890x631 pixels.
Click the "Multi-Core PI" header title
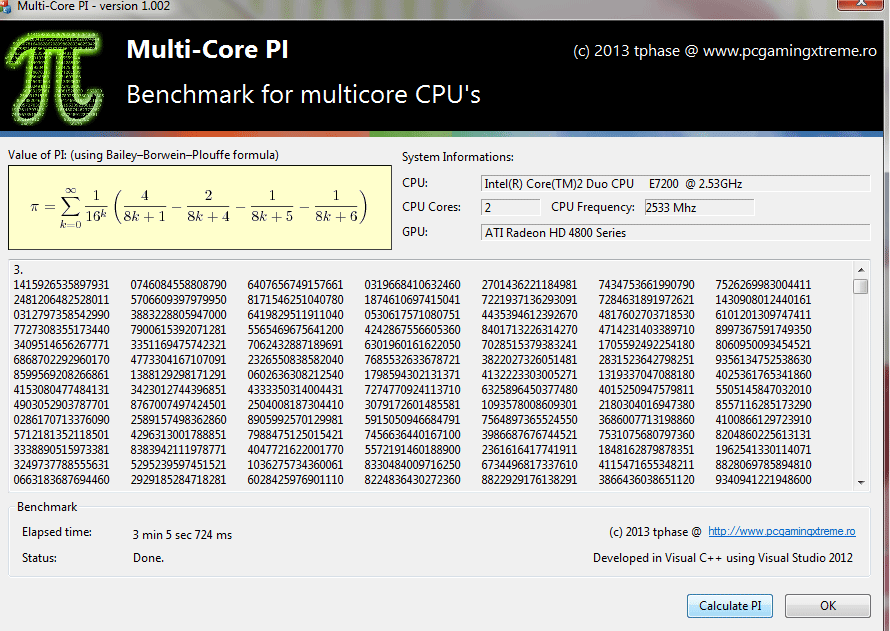tap(205, 50)
